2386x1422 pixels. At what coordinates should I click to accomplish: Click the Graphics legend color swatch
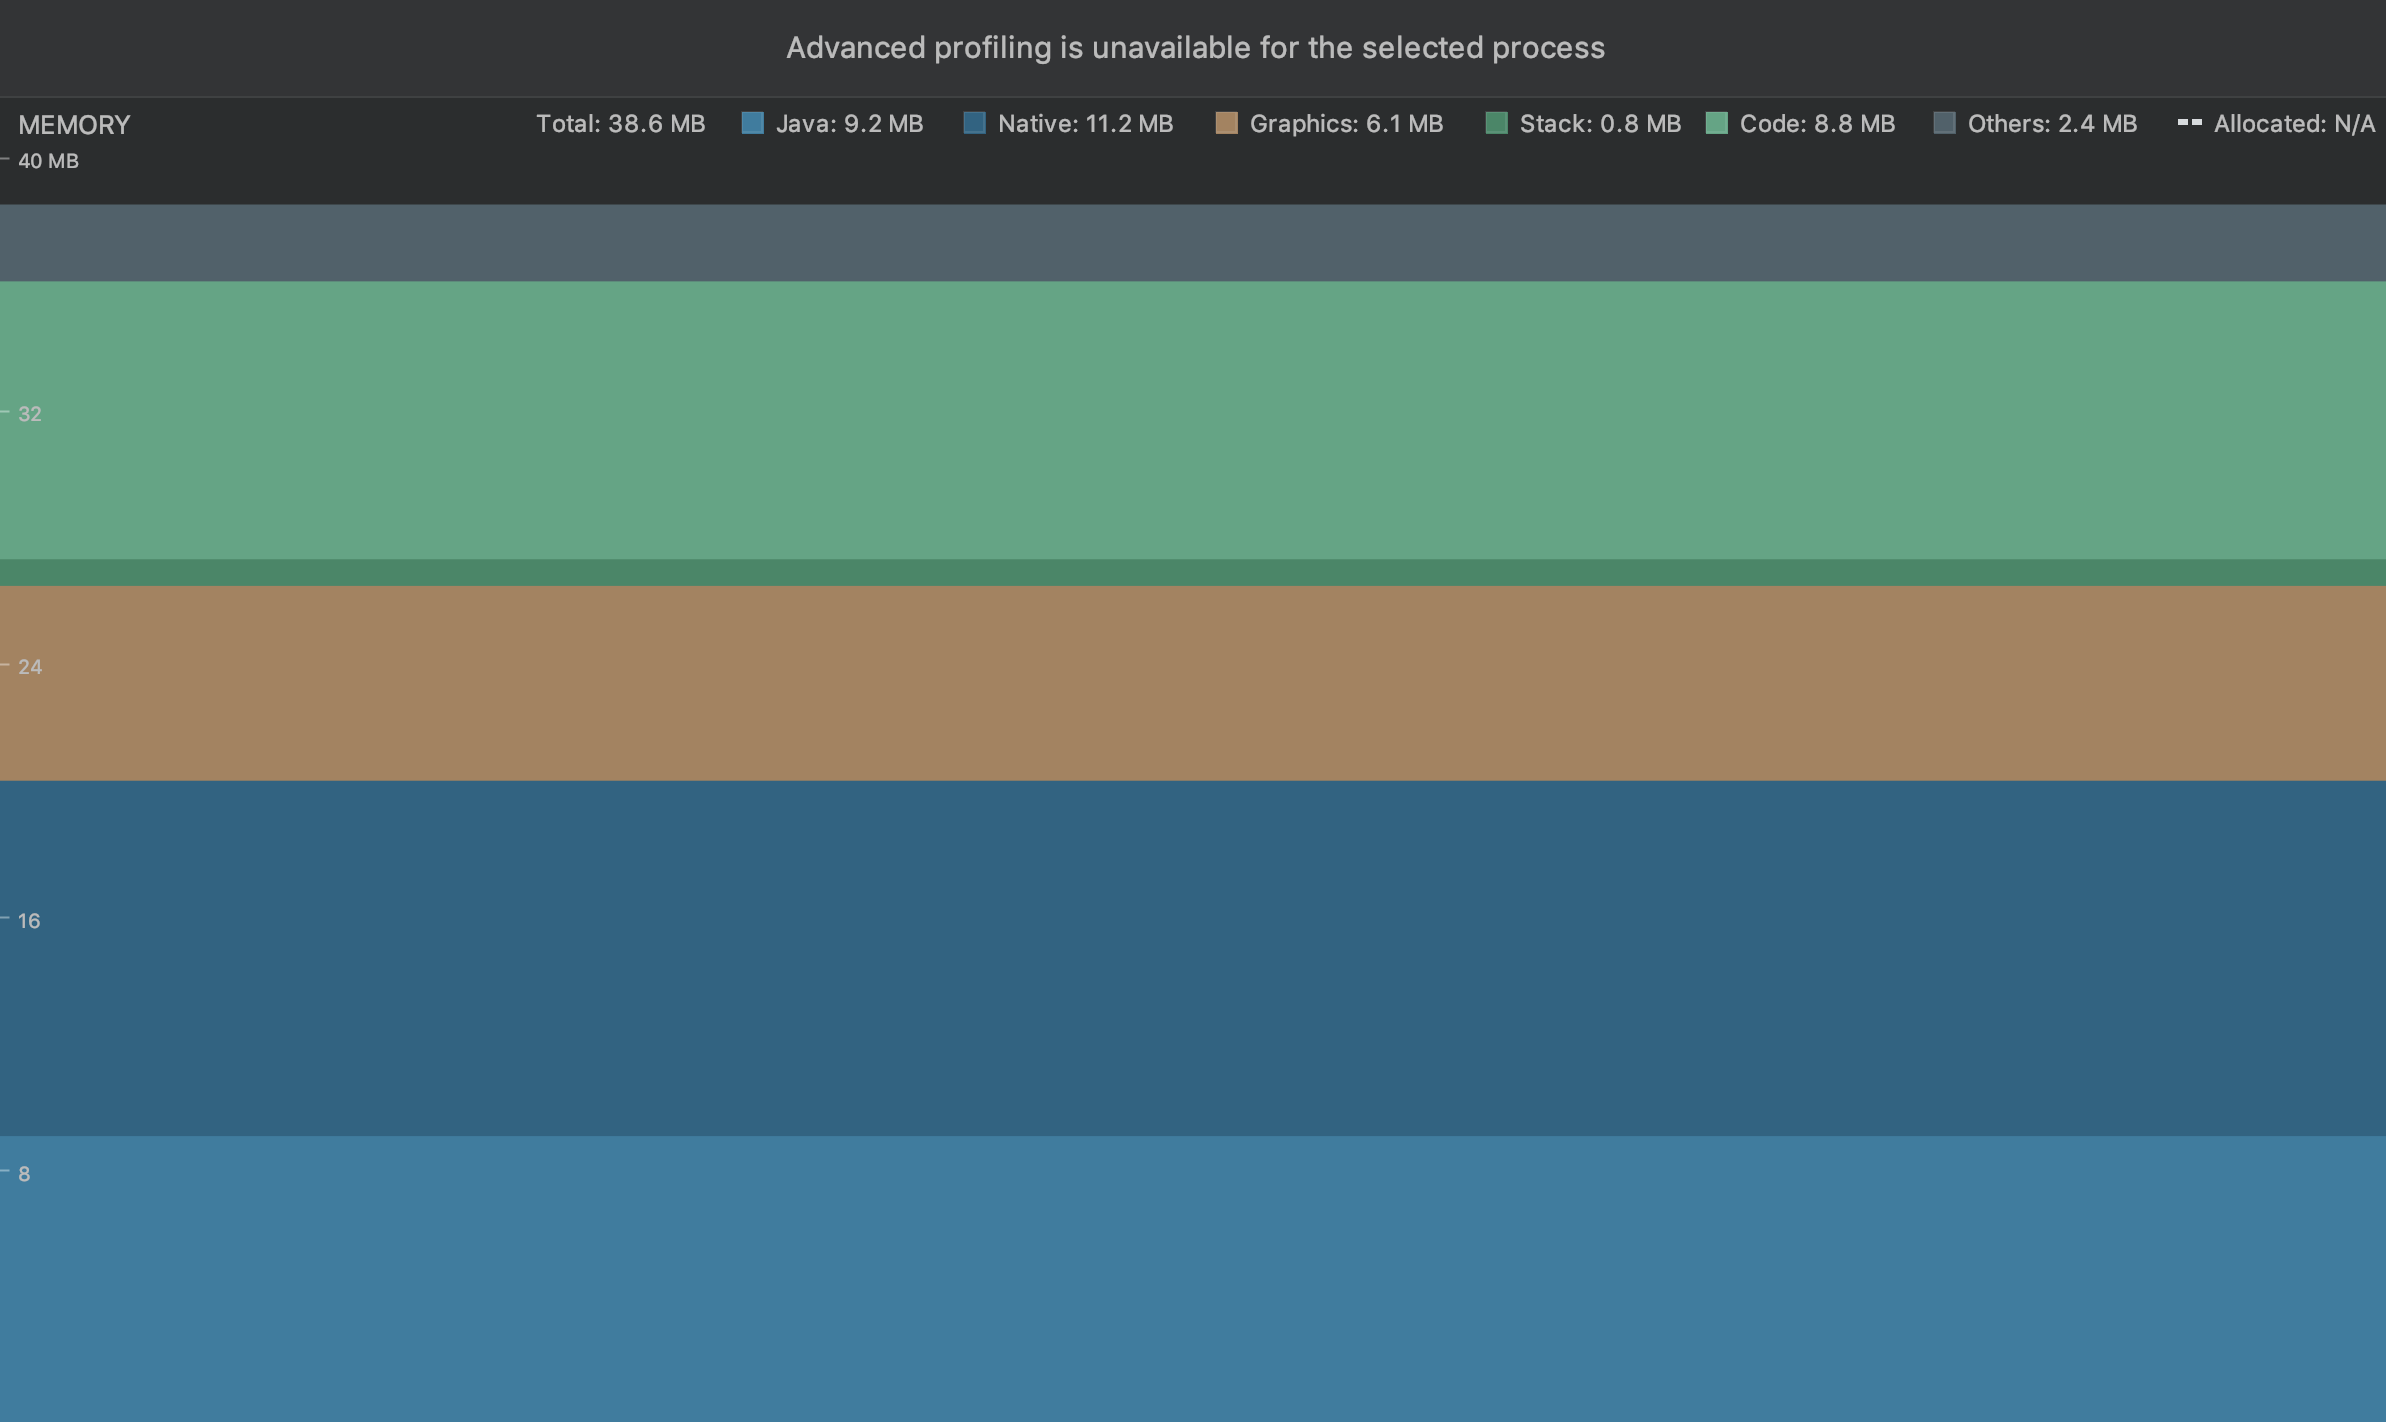[1226, 123]
